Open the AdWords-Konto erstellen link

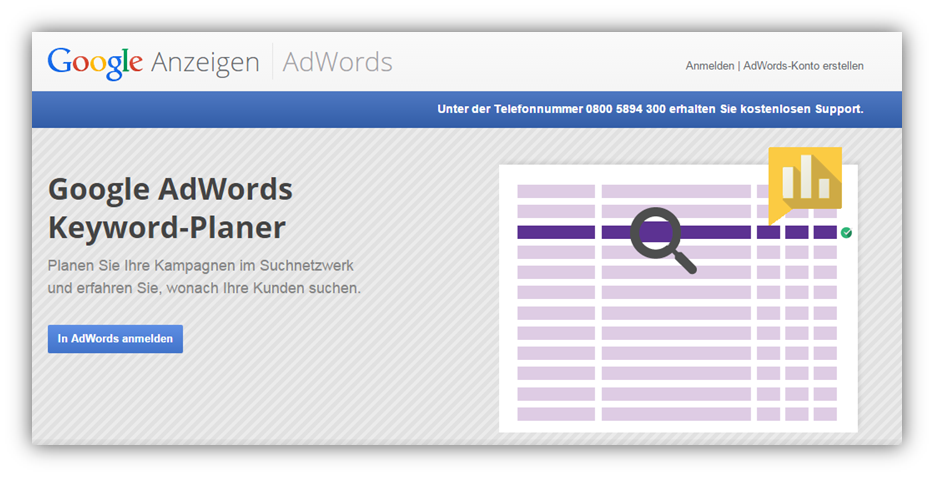point(803,66)
